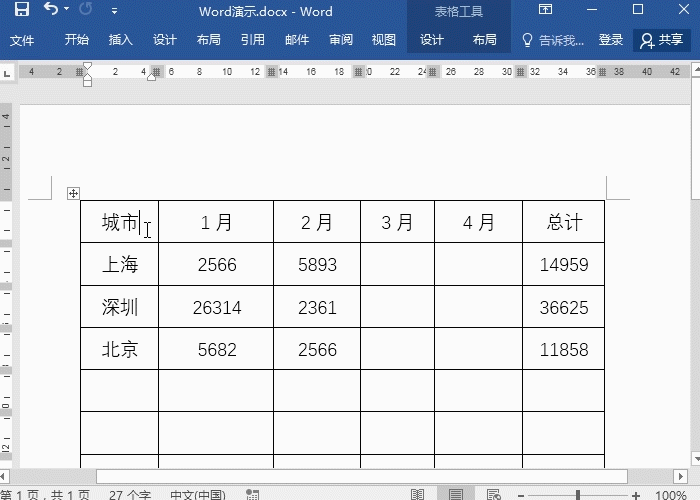Screen dimensions: 700x500
Task: Open the 设计 tab next to 插入
Action: pos(165,40)
